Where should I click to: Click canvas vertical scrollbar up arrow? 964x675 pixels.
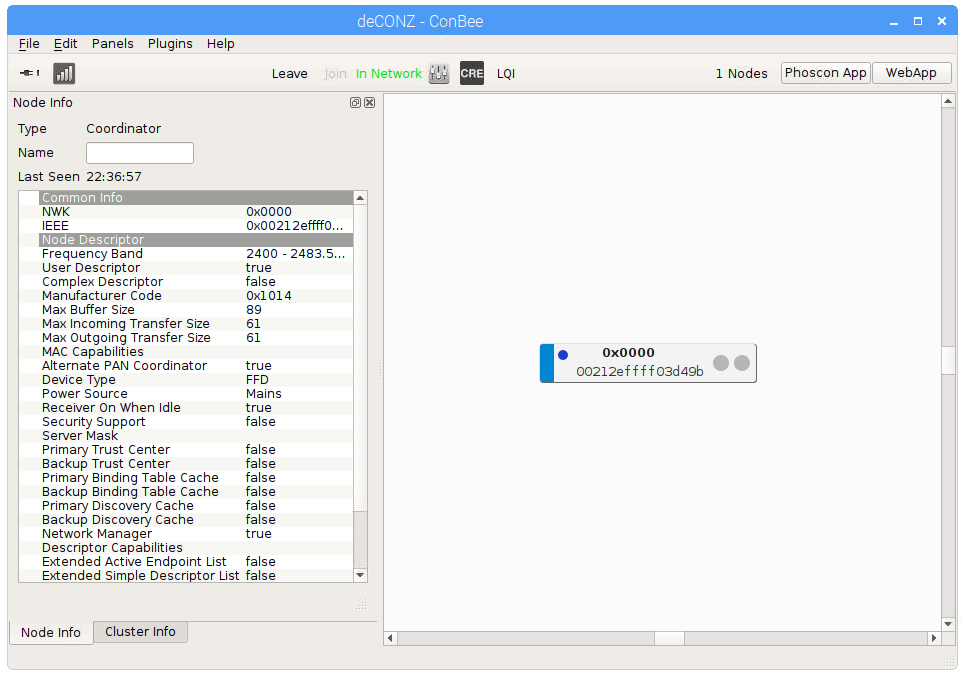click(948, 101)
